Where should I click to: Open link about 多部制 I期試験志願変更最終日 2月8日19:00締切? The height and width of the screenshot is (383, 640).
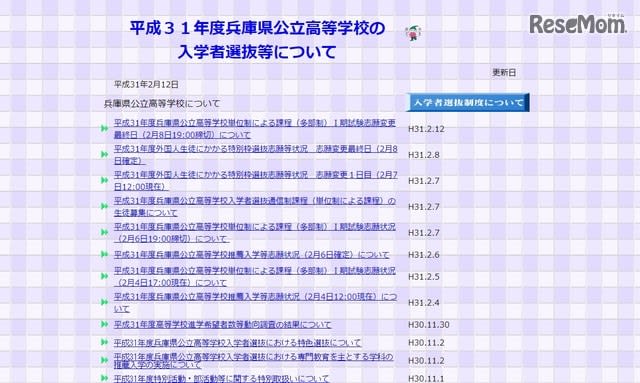pos(255,129)
